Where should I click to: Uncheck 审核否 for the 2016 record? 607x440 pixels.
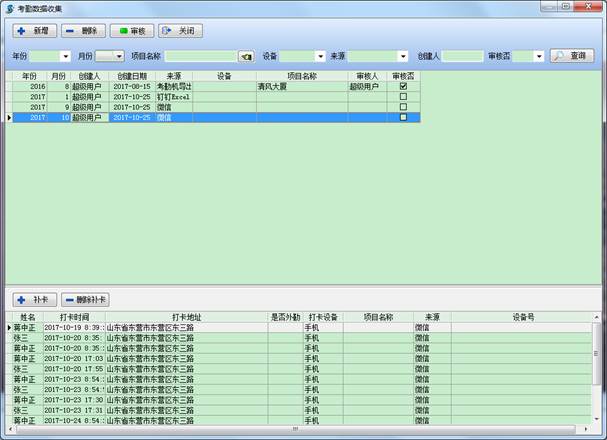403,87
